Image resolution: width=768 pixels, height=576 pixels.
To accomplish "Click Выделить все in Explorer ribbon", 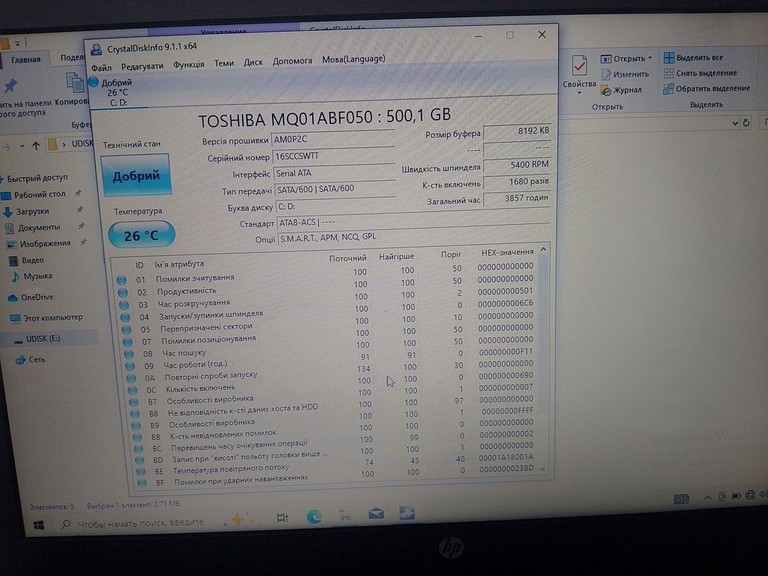I will click(694, 58).
